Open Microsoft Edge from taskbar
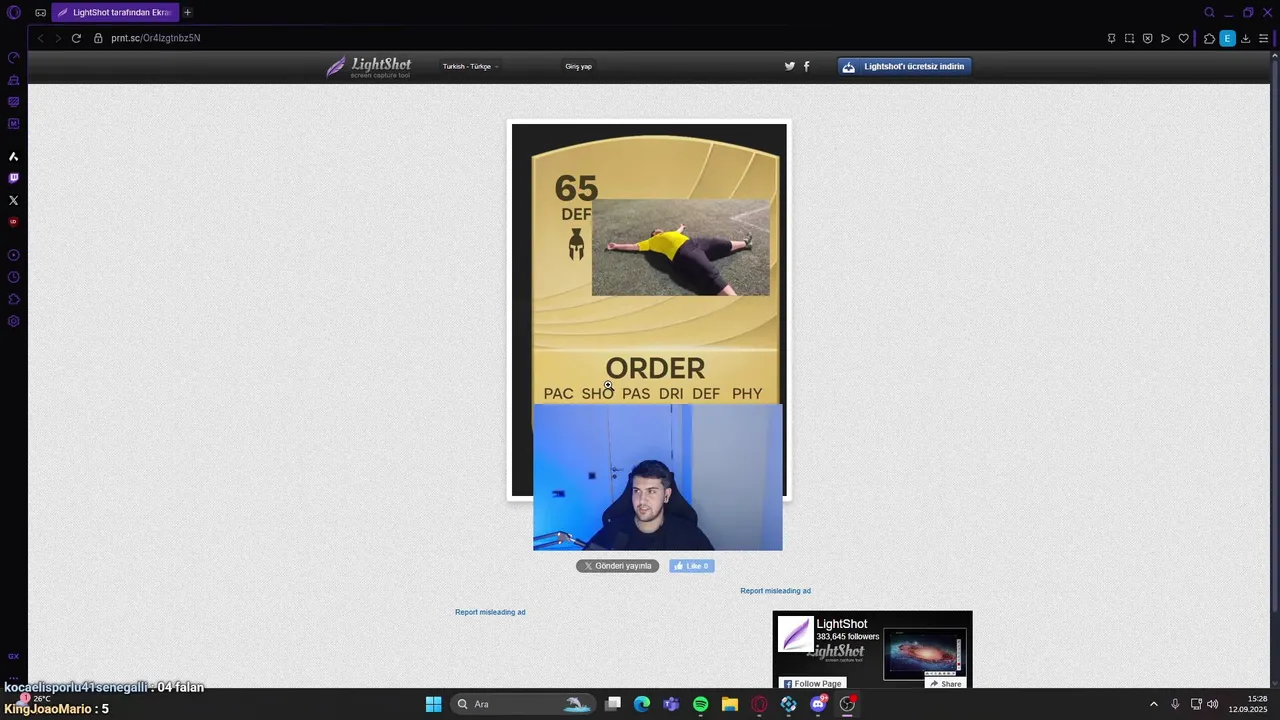 (x=642, y=704)
